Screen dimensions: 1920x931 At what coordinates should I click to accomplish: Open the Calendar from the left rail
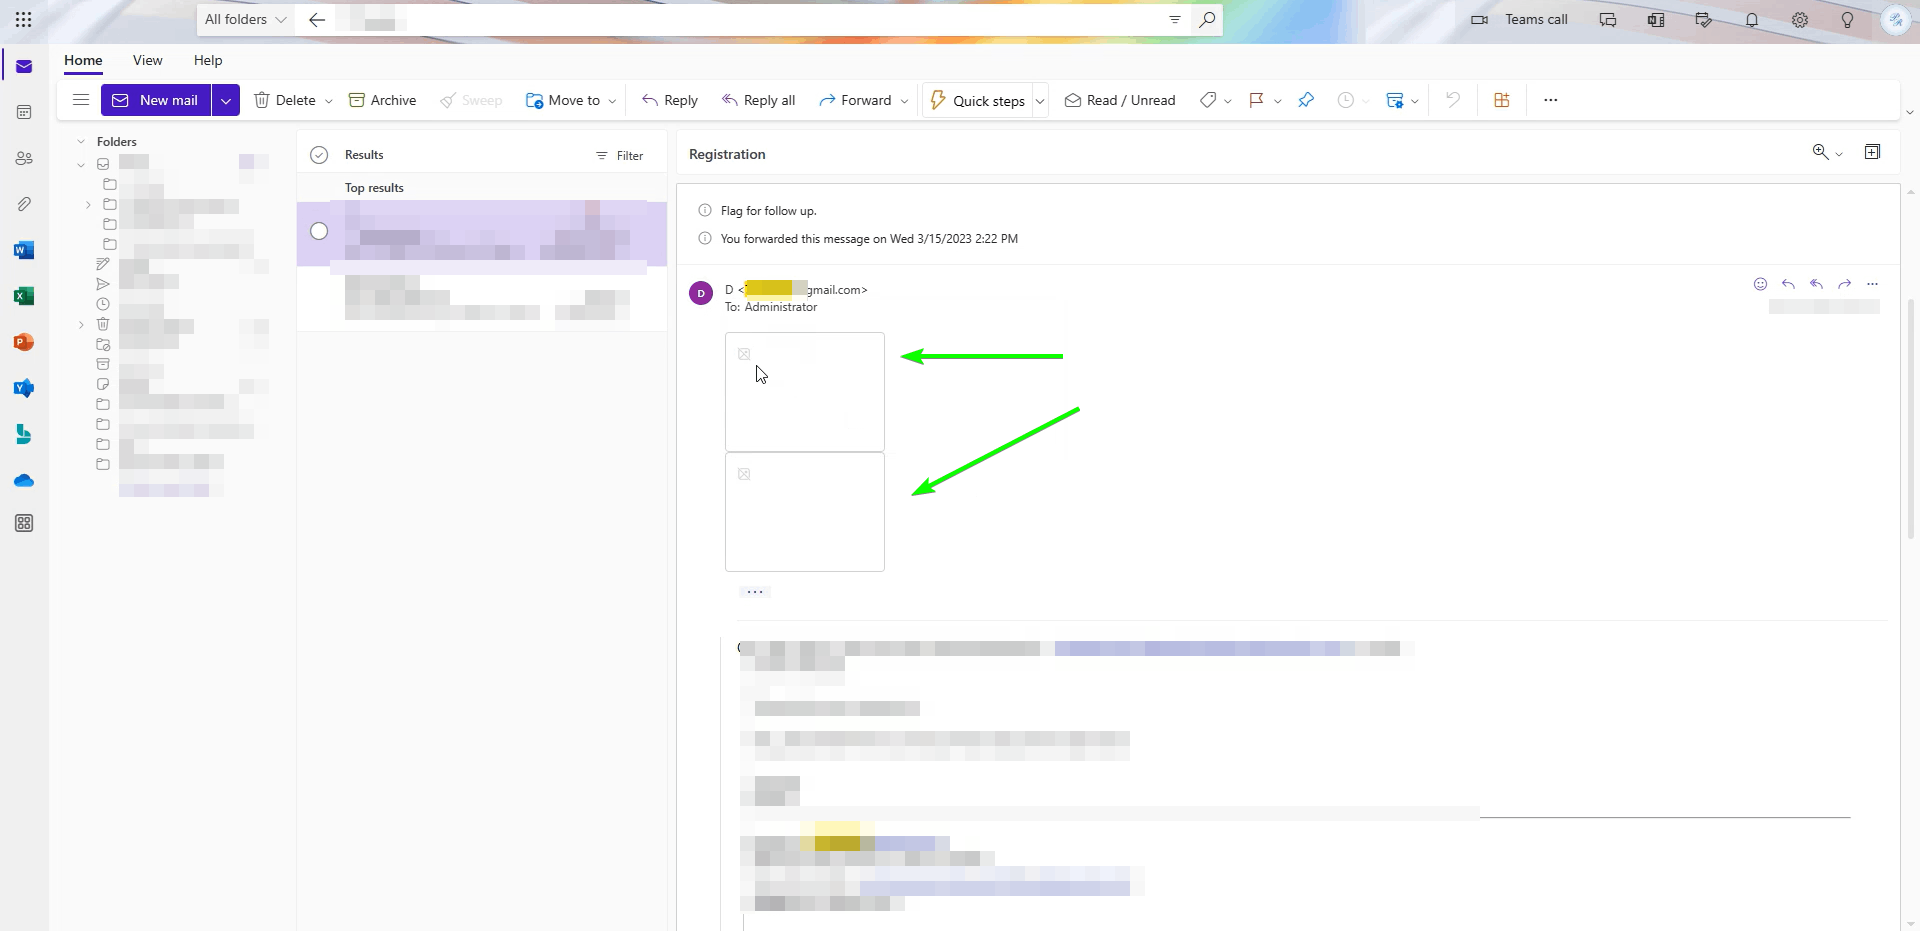point(24,112)
